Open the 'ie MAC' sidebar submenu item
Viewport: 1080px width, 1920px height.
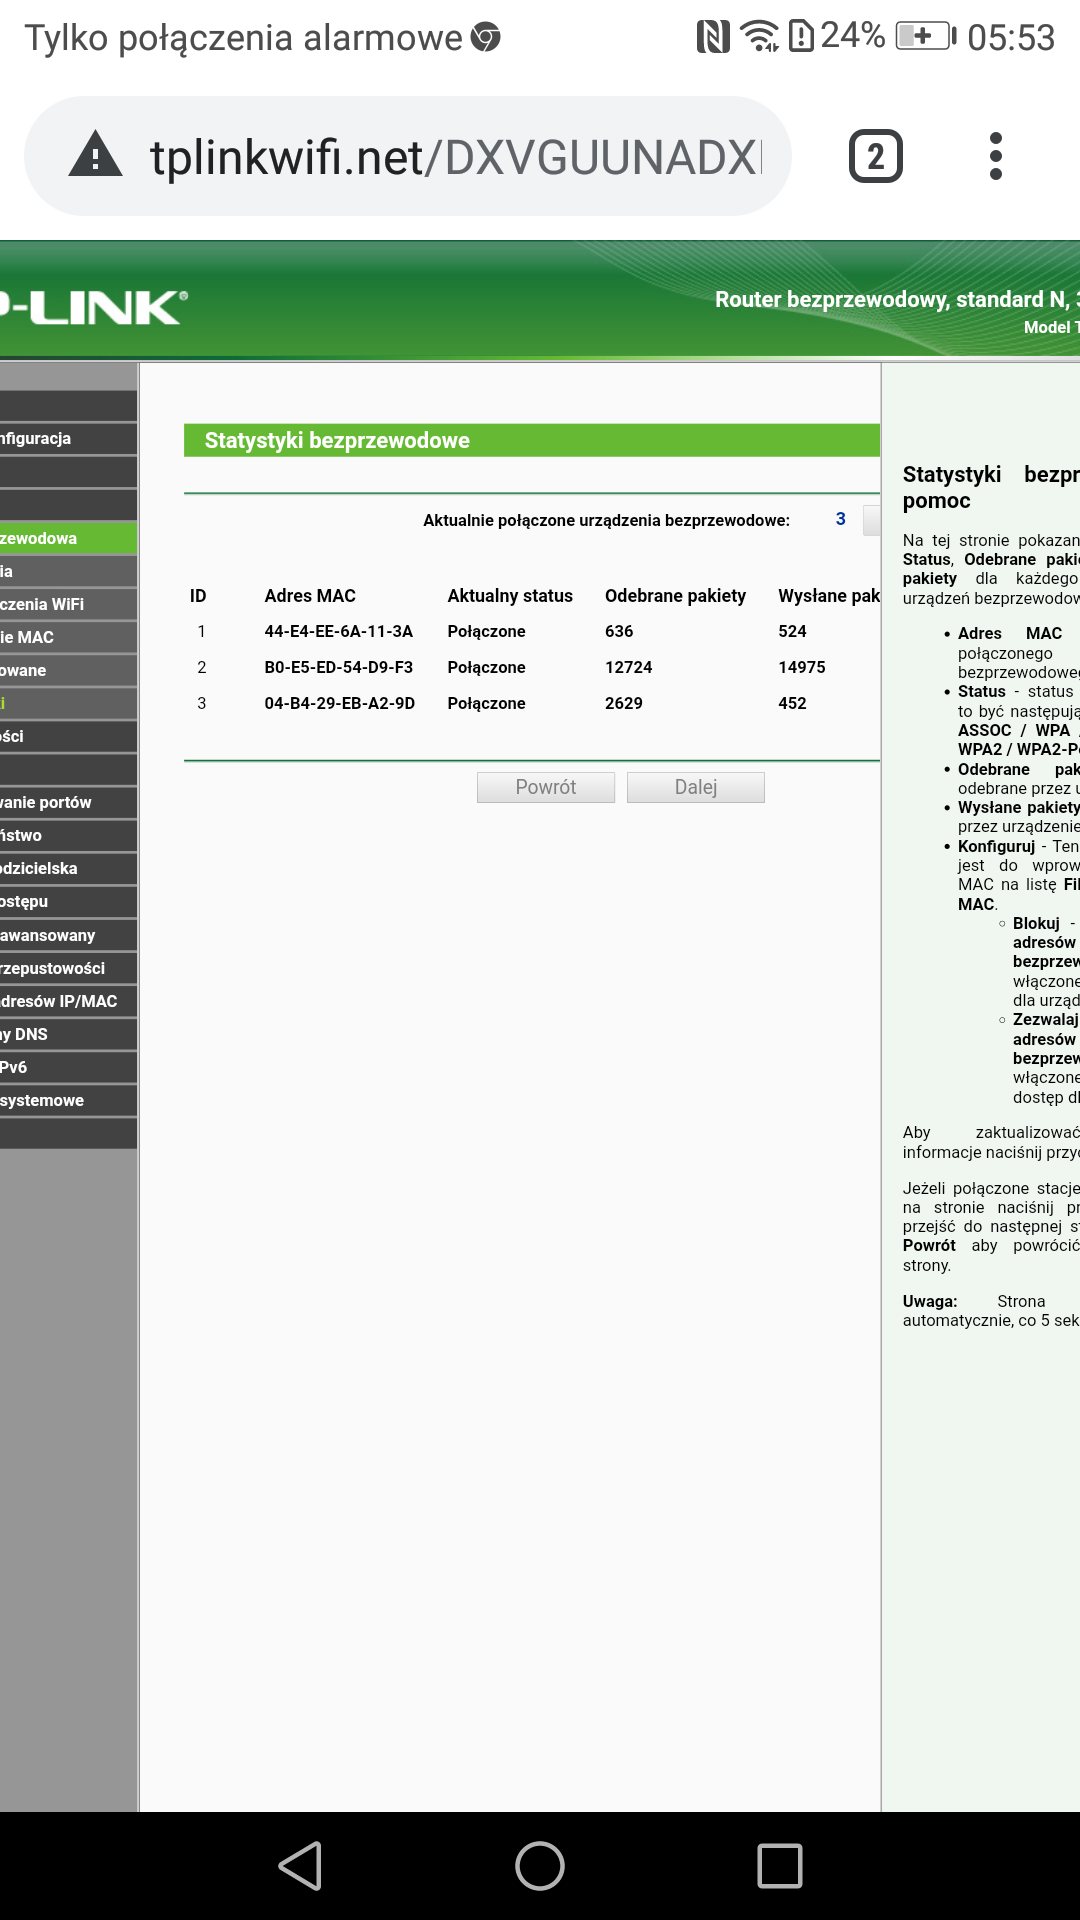click(68, 637)
